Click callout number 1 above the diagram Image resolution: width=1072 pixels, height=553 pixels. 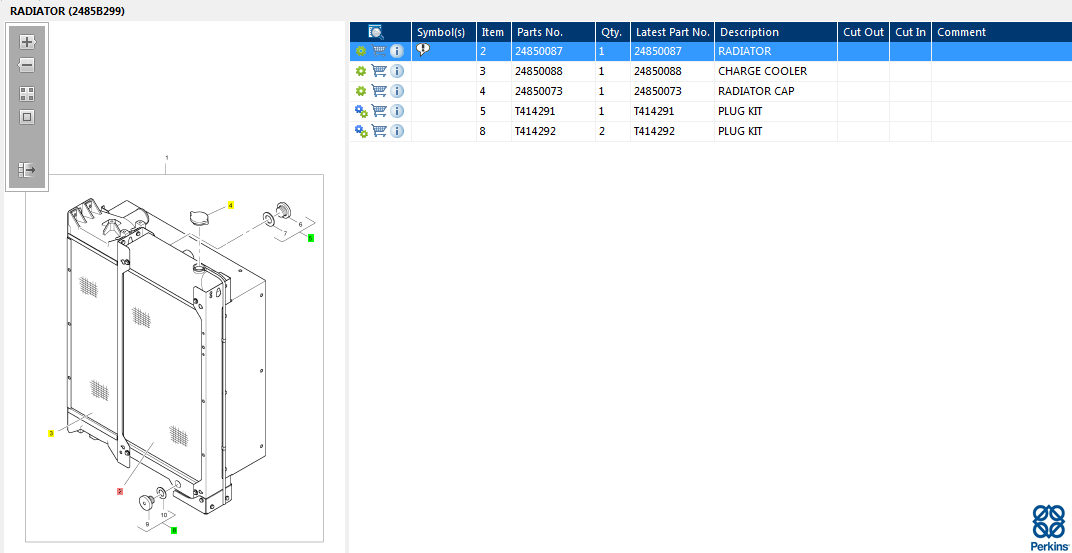click(x=167, y=158)
